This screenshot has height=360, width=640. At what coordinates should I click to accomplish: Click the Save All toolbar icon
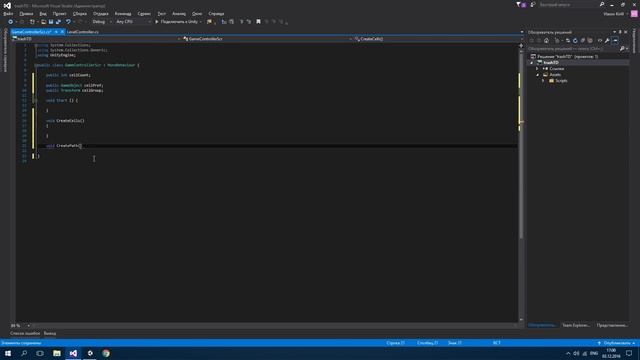pyautogui.click(x=58, y=22)
